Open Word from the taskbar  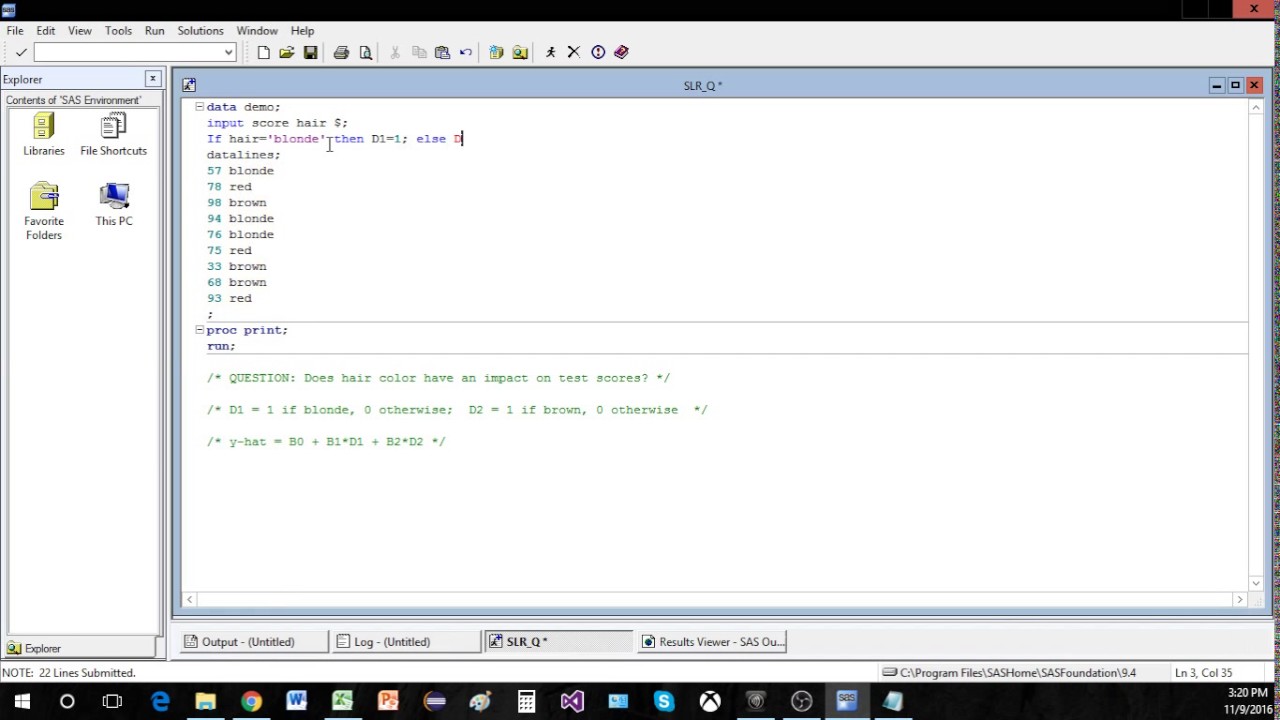pyautogui.click(x=297, y=702)
